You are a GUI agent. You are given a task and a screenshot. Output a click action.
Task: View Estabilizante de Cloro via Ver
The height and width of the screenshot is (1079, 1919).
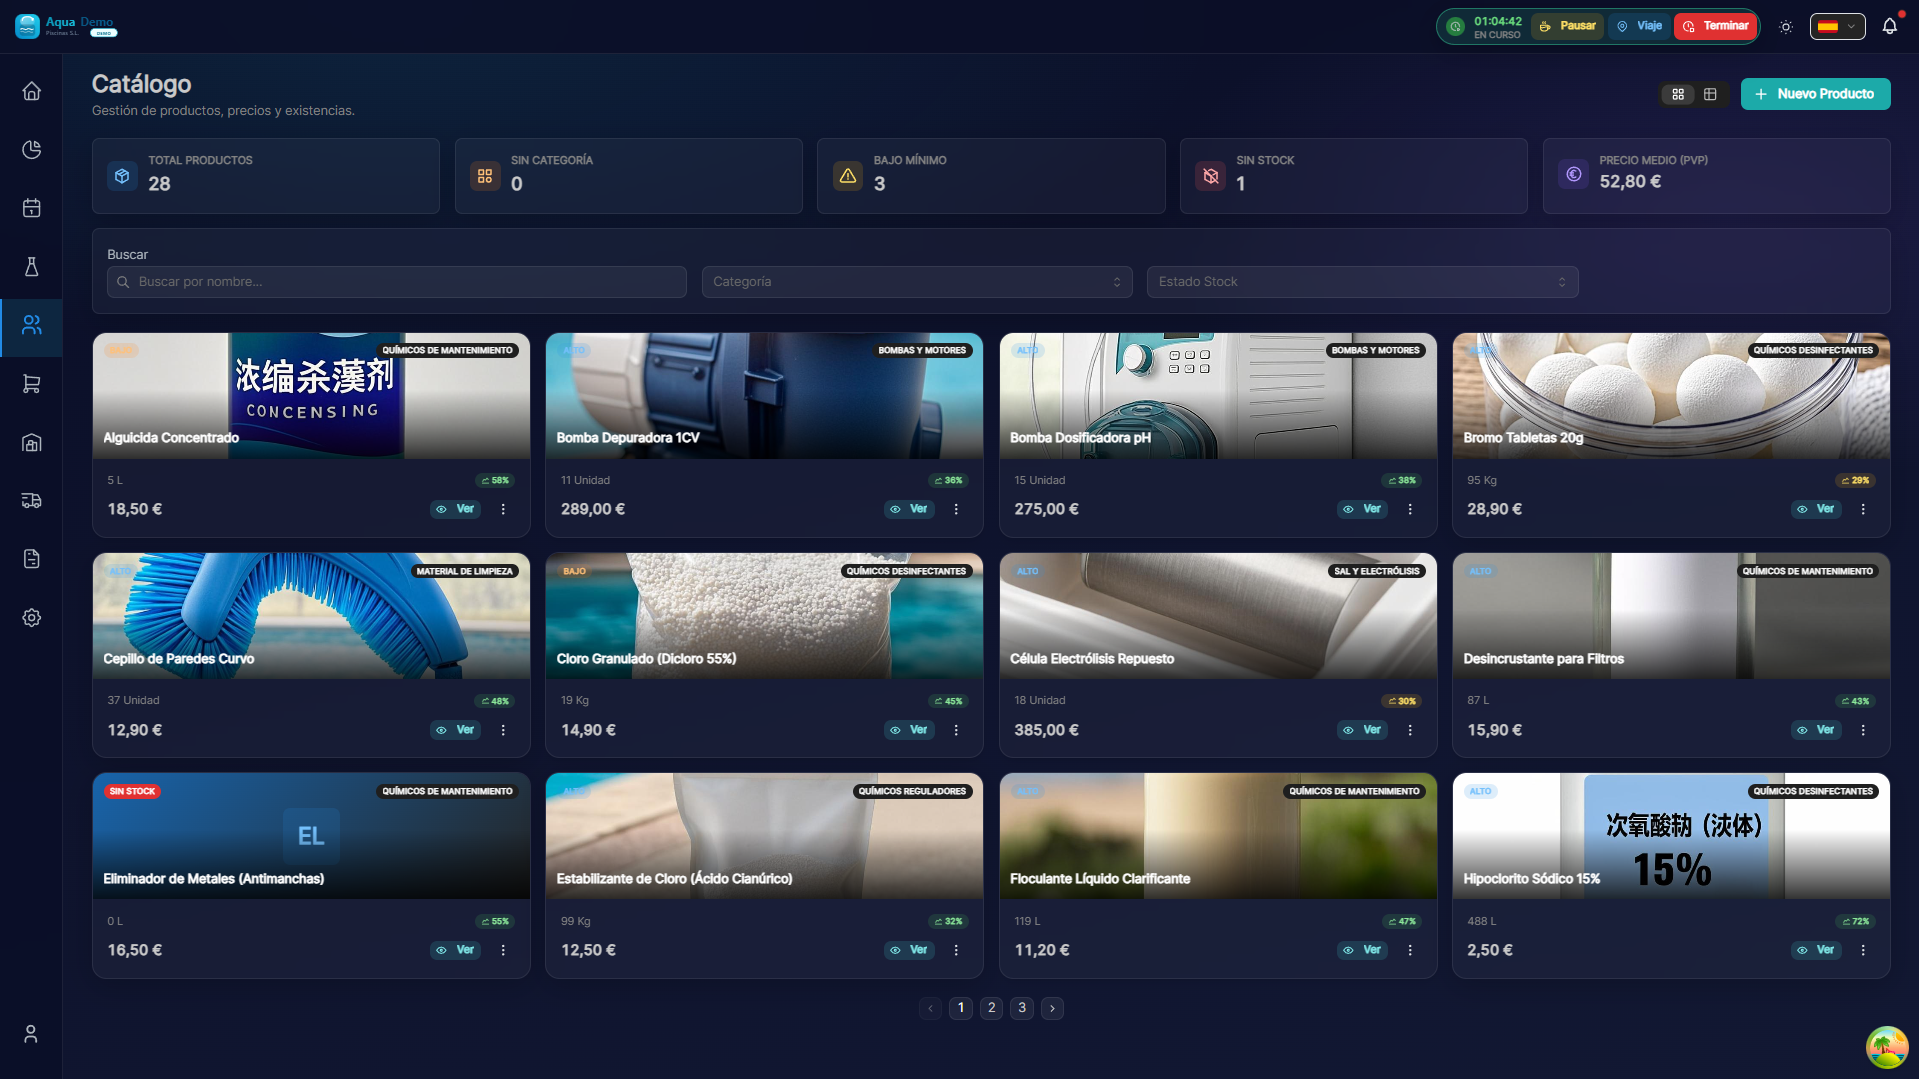point(909,950)
